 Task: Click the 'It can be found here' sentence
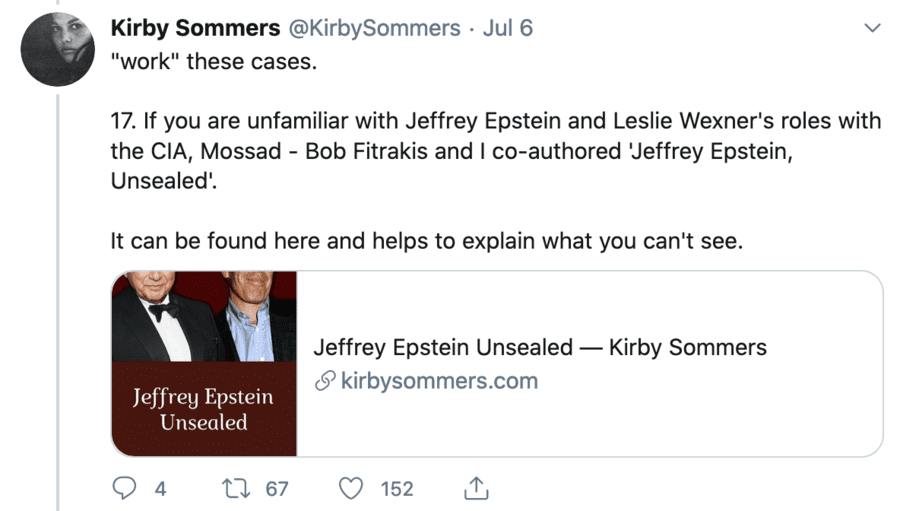(427, 241)
